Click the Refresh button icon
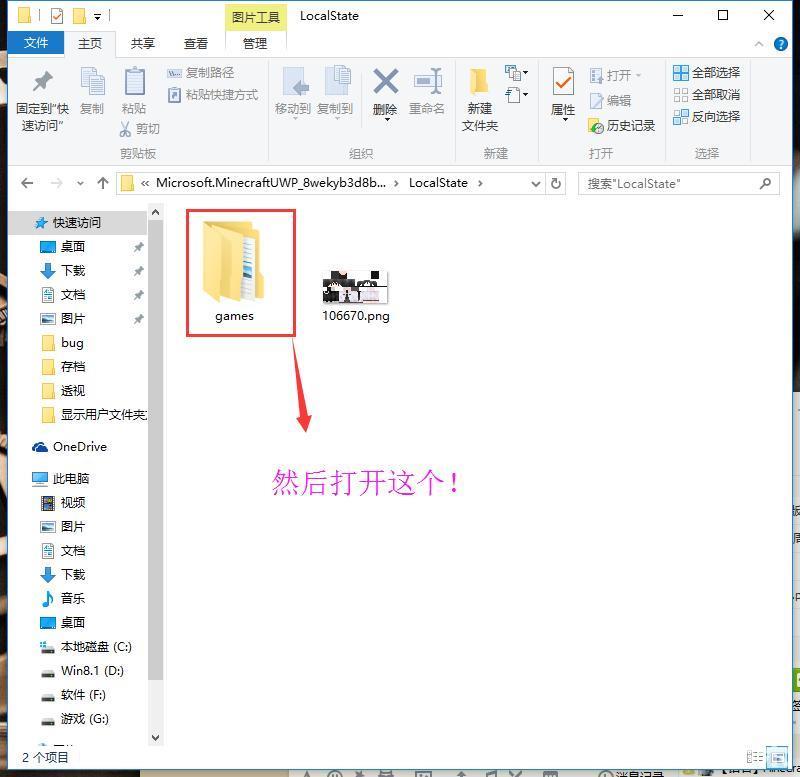 click(x=556, y=183)
